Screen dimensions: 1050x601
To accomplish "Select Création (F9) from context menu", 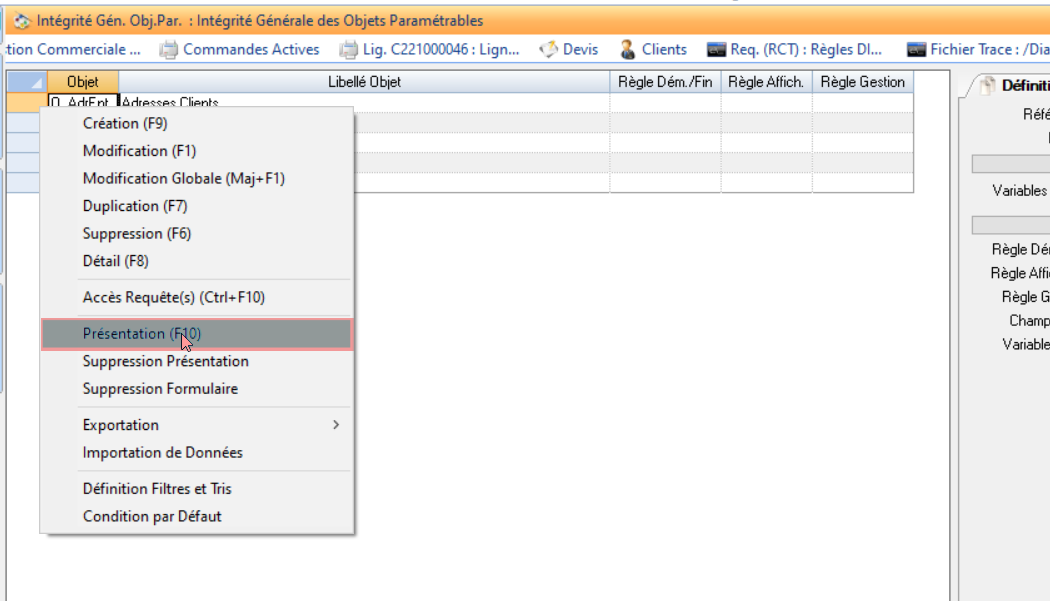I will [125, 123].
